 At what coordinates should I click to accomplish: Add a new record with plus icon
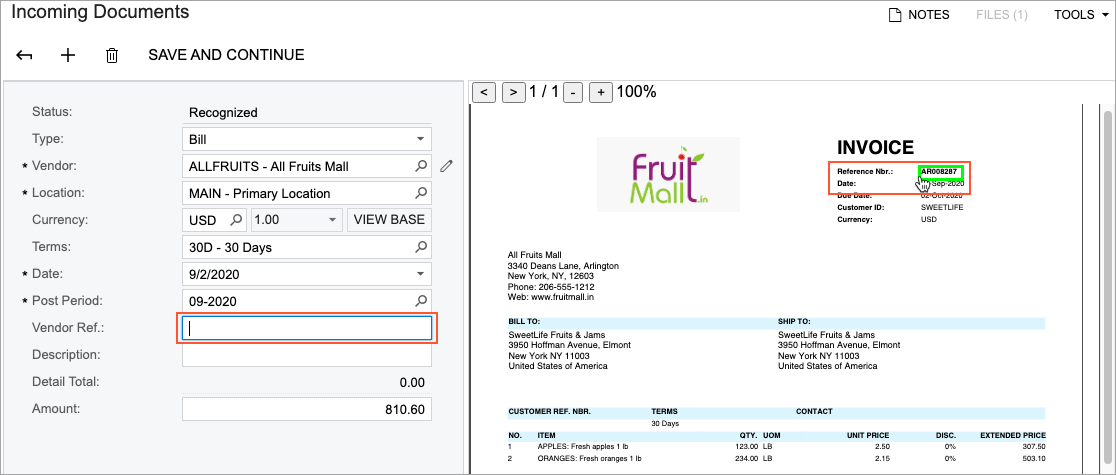pos(68,55)
